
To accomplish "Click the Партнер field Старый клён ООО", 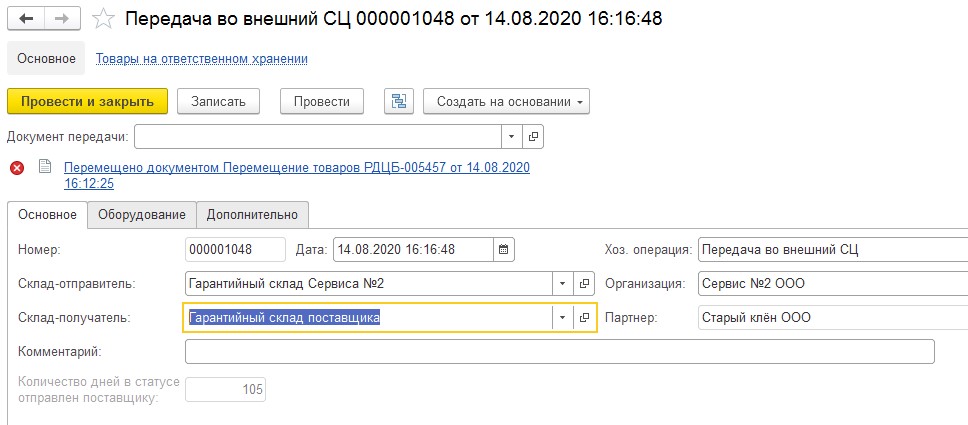I will pos(833,318).
